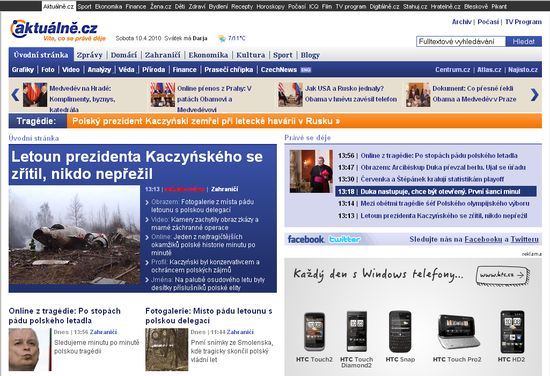The image size is (550, 376).
Task: Switch to the Zprávy tab
Action: tap(90, 55)
